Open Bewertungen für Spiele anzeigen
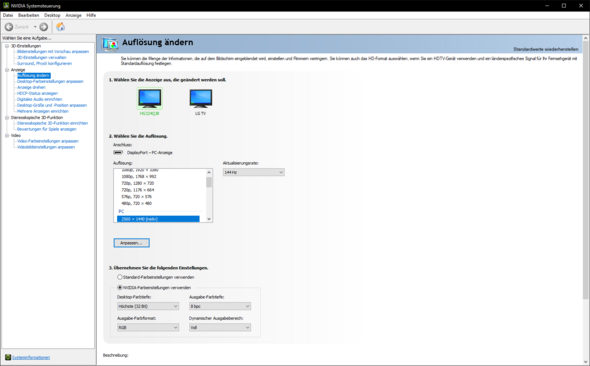 [x=47, y=129]
